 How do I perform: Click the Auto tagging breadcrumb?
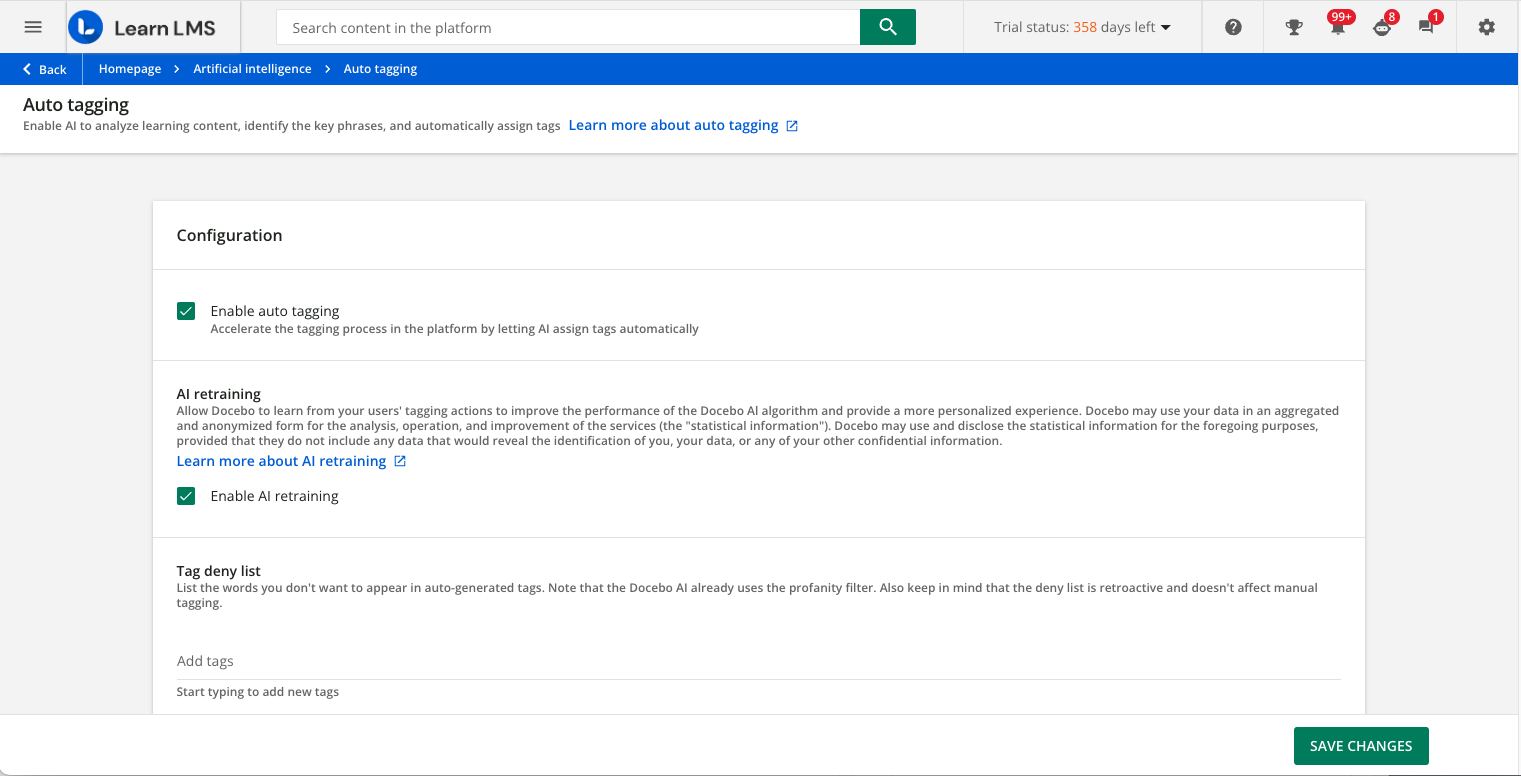coord(380,69)
